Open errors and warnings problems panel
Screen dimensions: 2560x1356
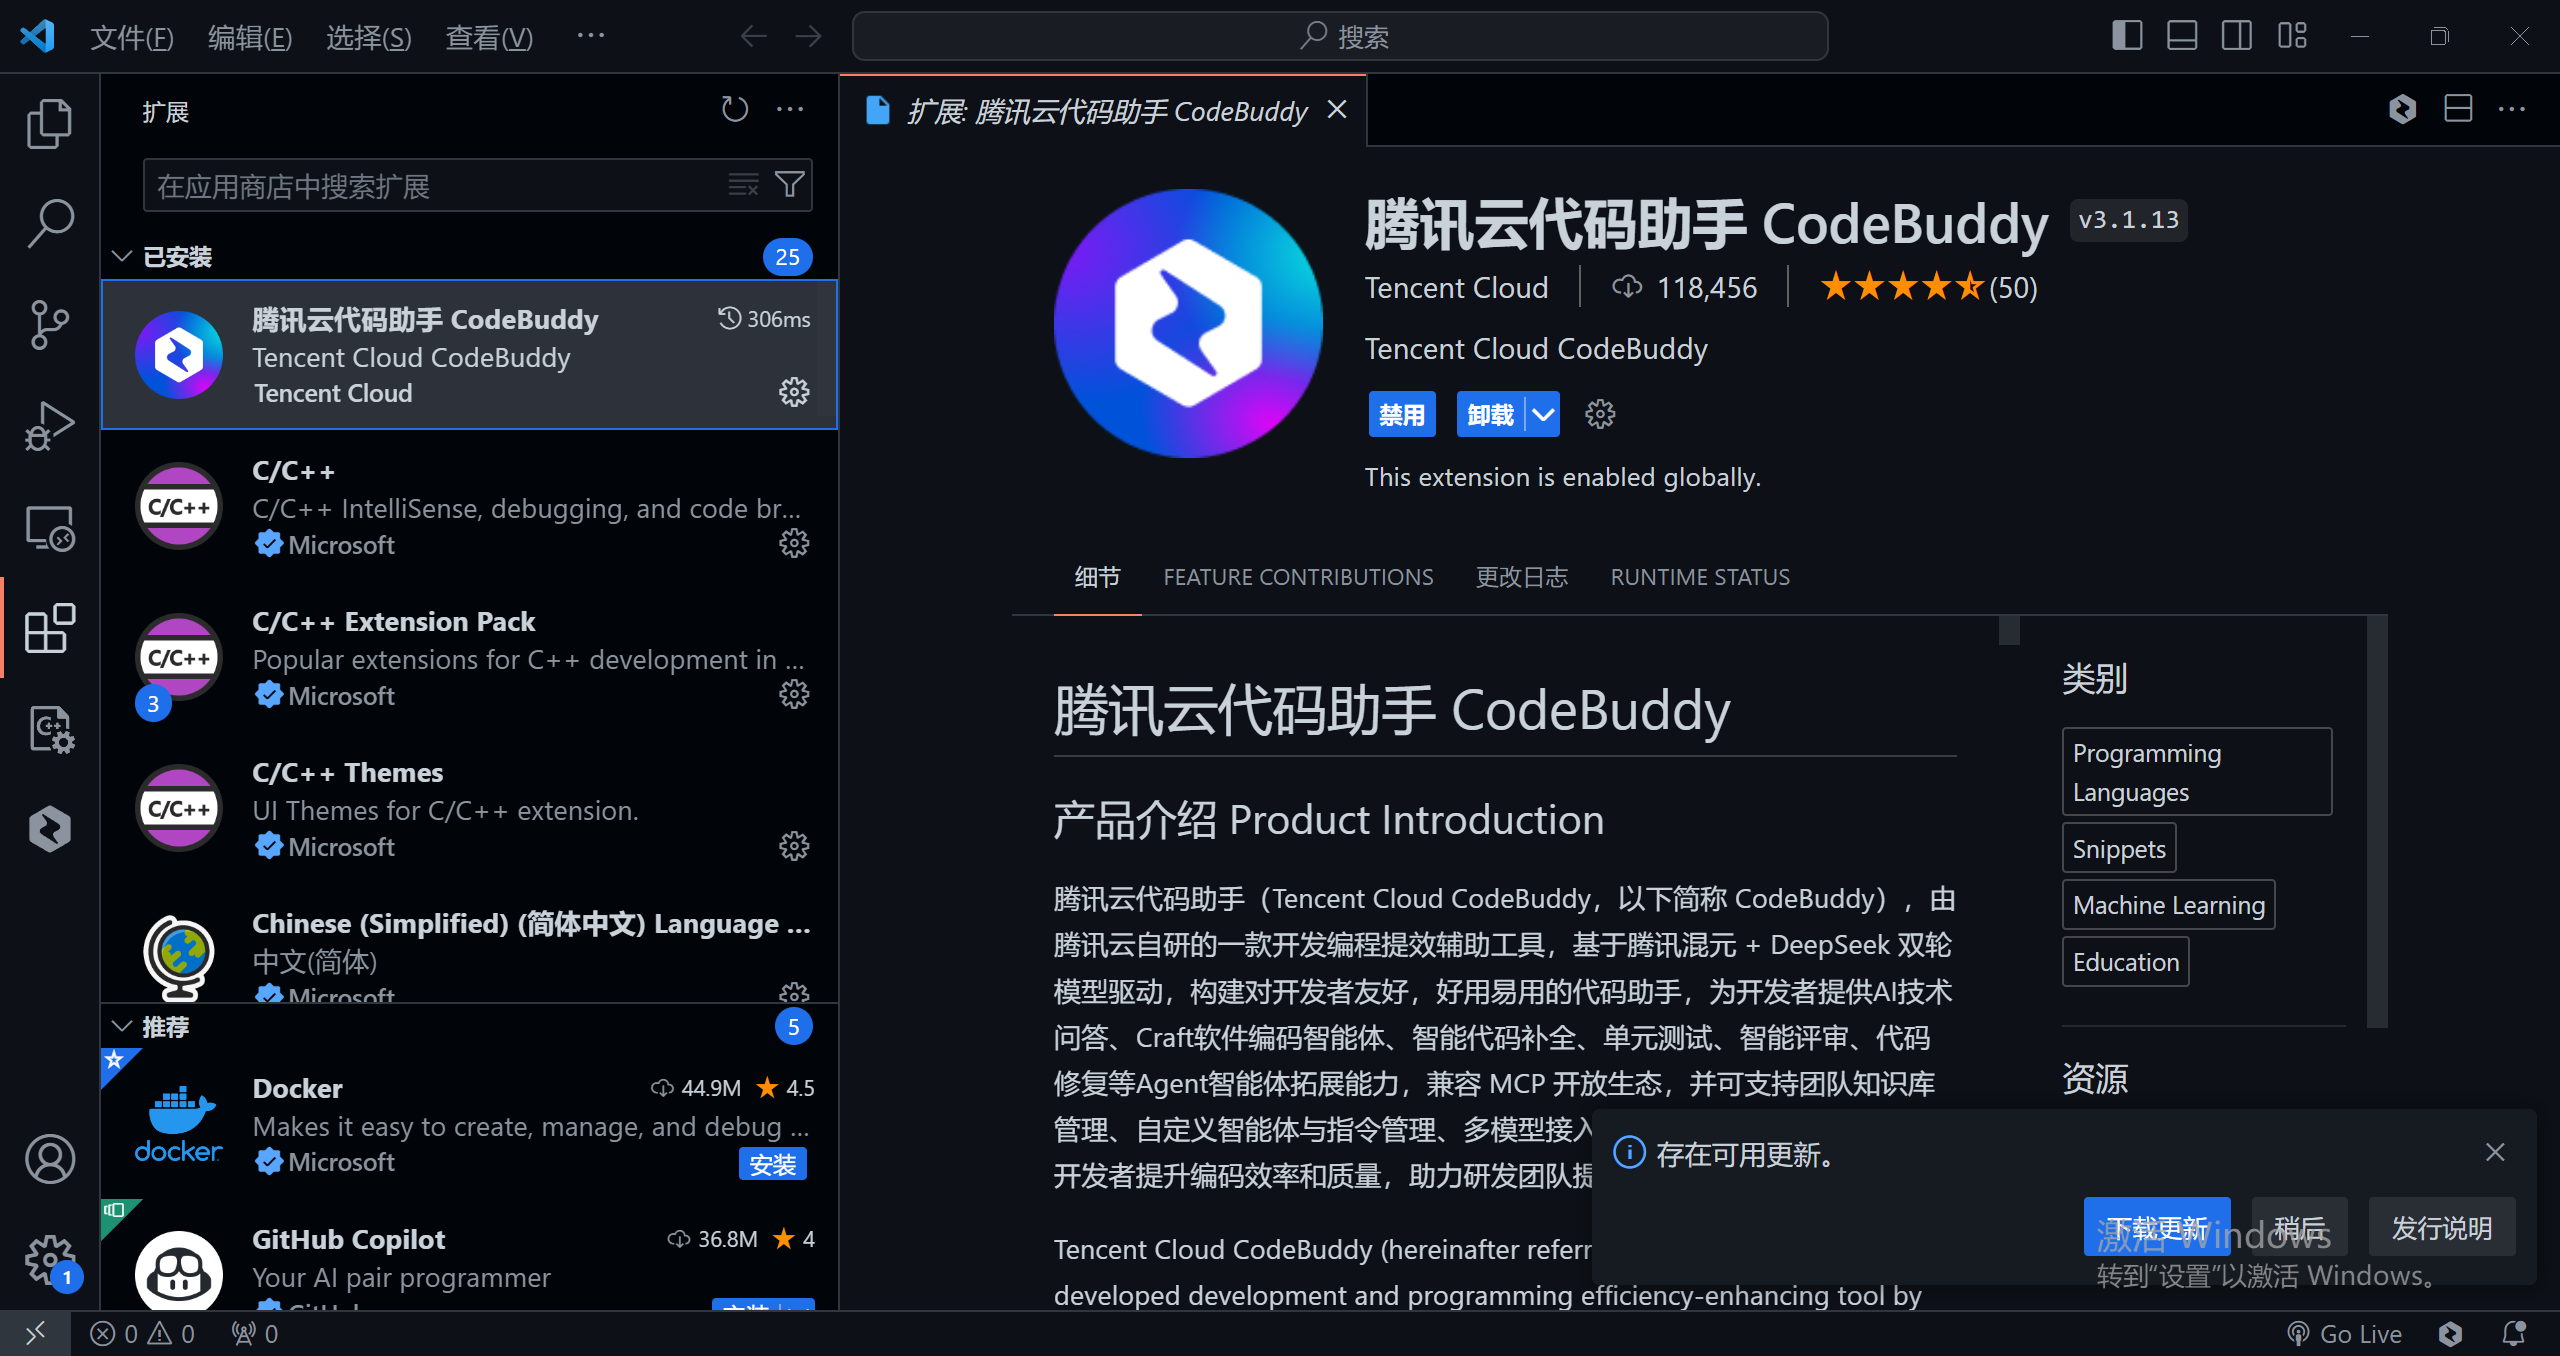coord(142,1333)
